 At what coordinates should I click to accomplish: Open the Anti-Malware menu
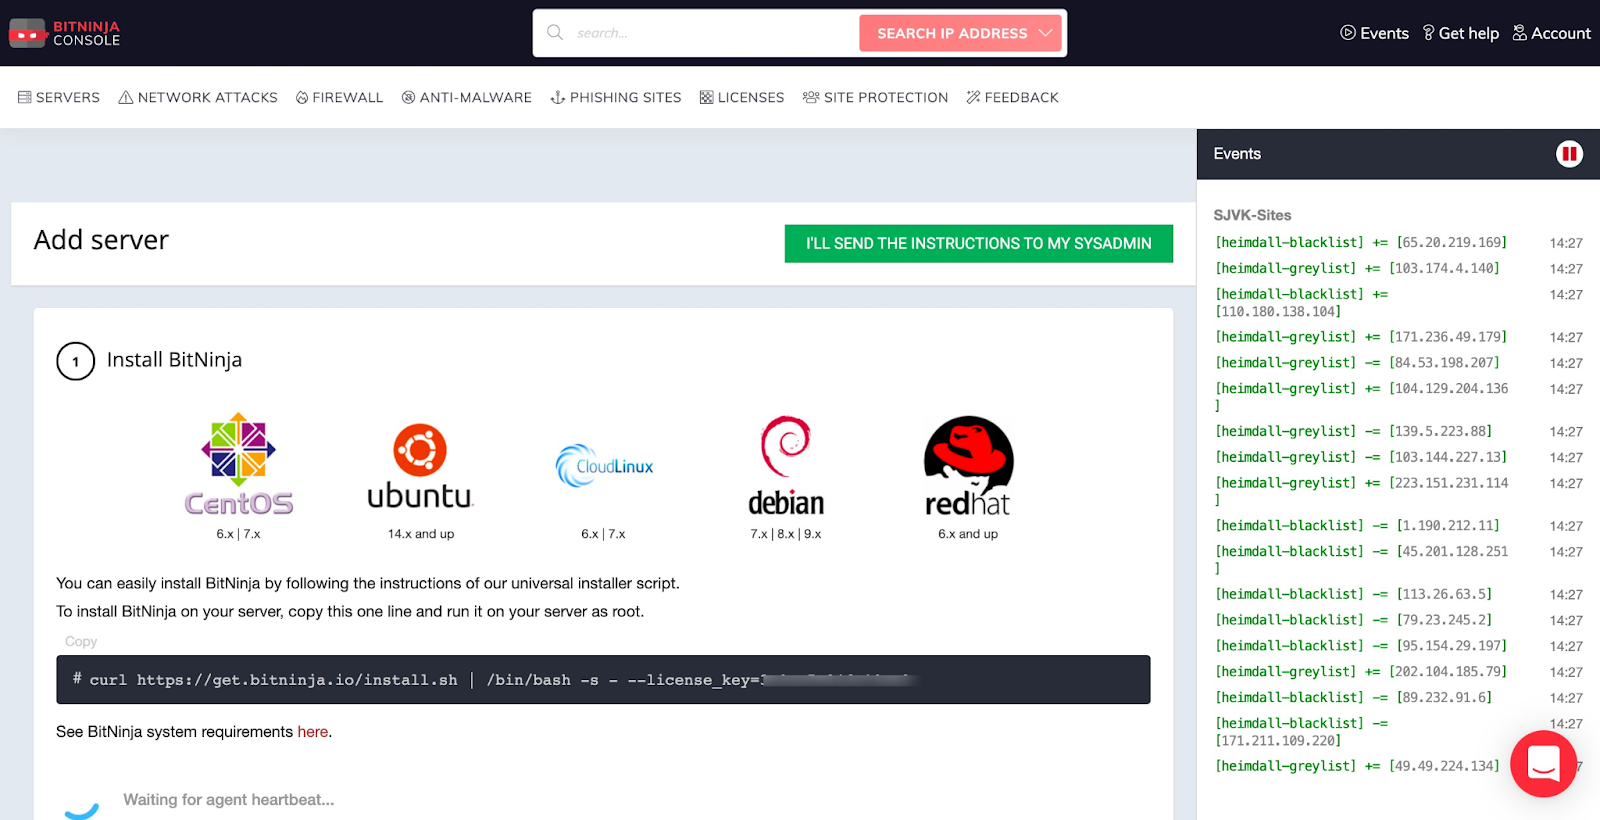(467, 97)
